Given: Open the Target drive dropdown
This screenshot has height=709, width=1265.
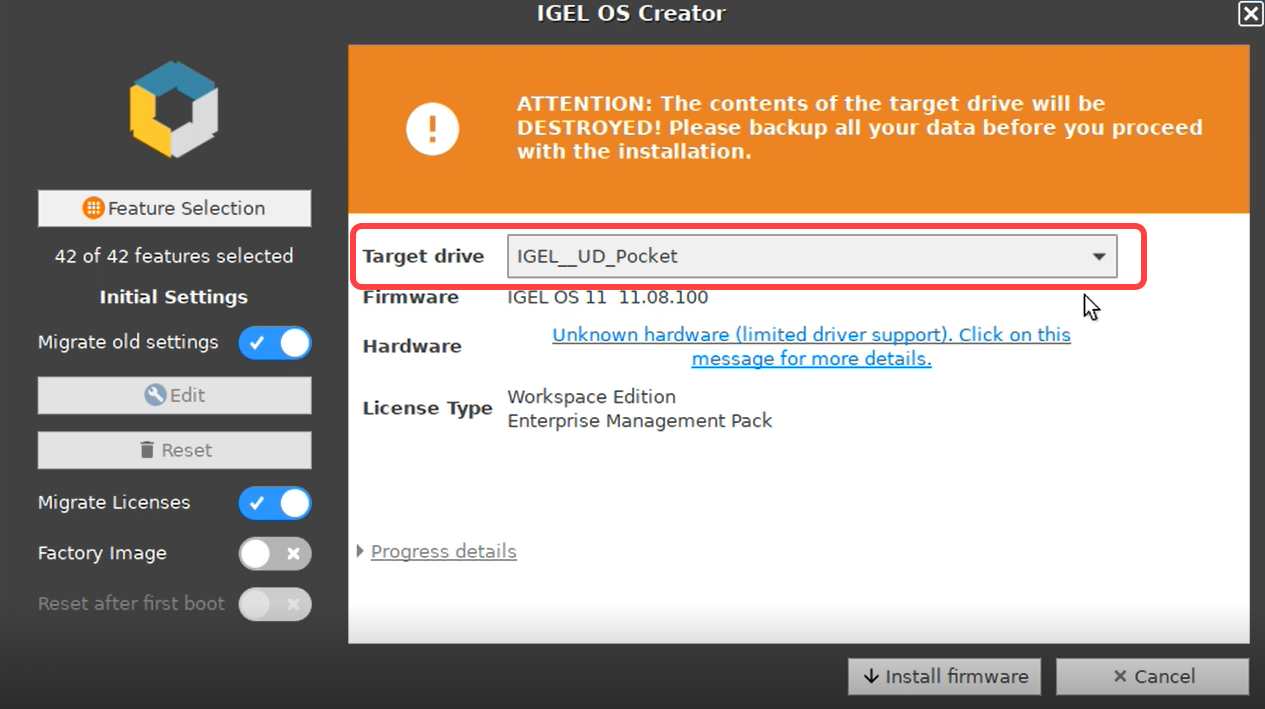Looking at the screenshot, I should tap(1097, 256).
